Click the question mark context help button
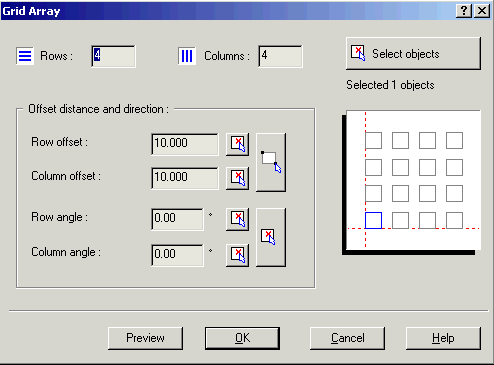 (464, 11)
